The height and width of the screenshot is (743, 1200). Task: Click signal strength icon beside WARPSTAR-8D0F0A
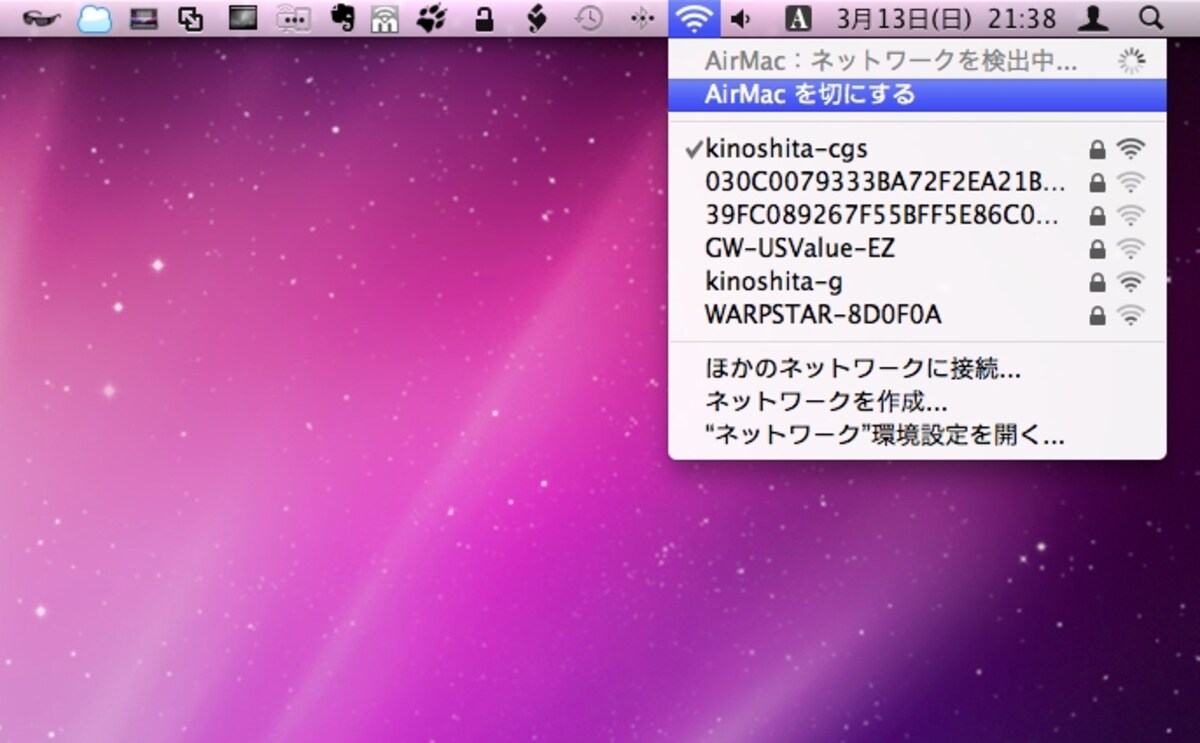point(1131,315)
